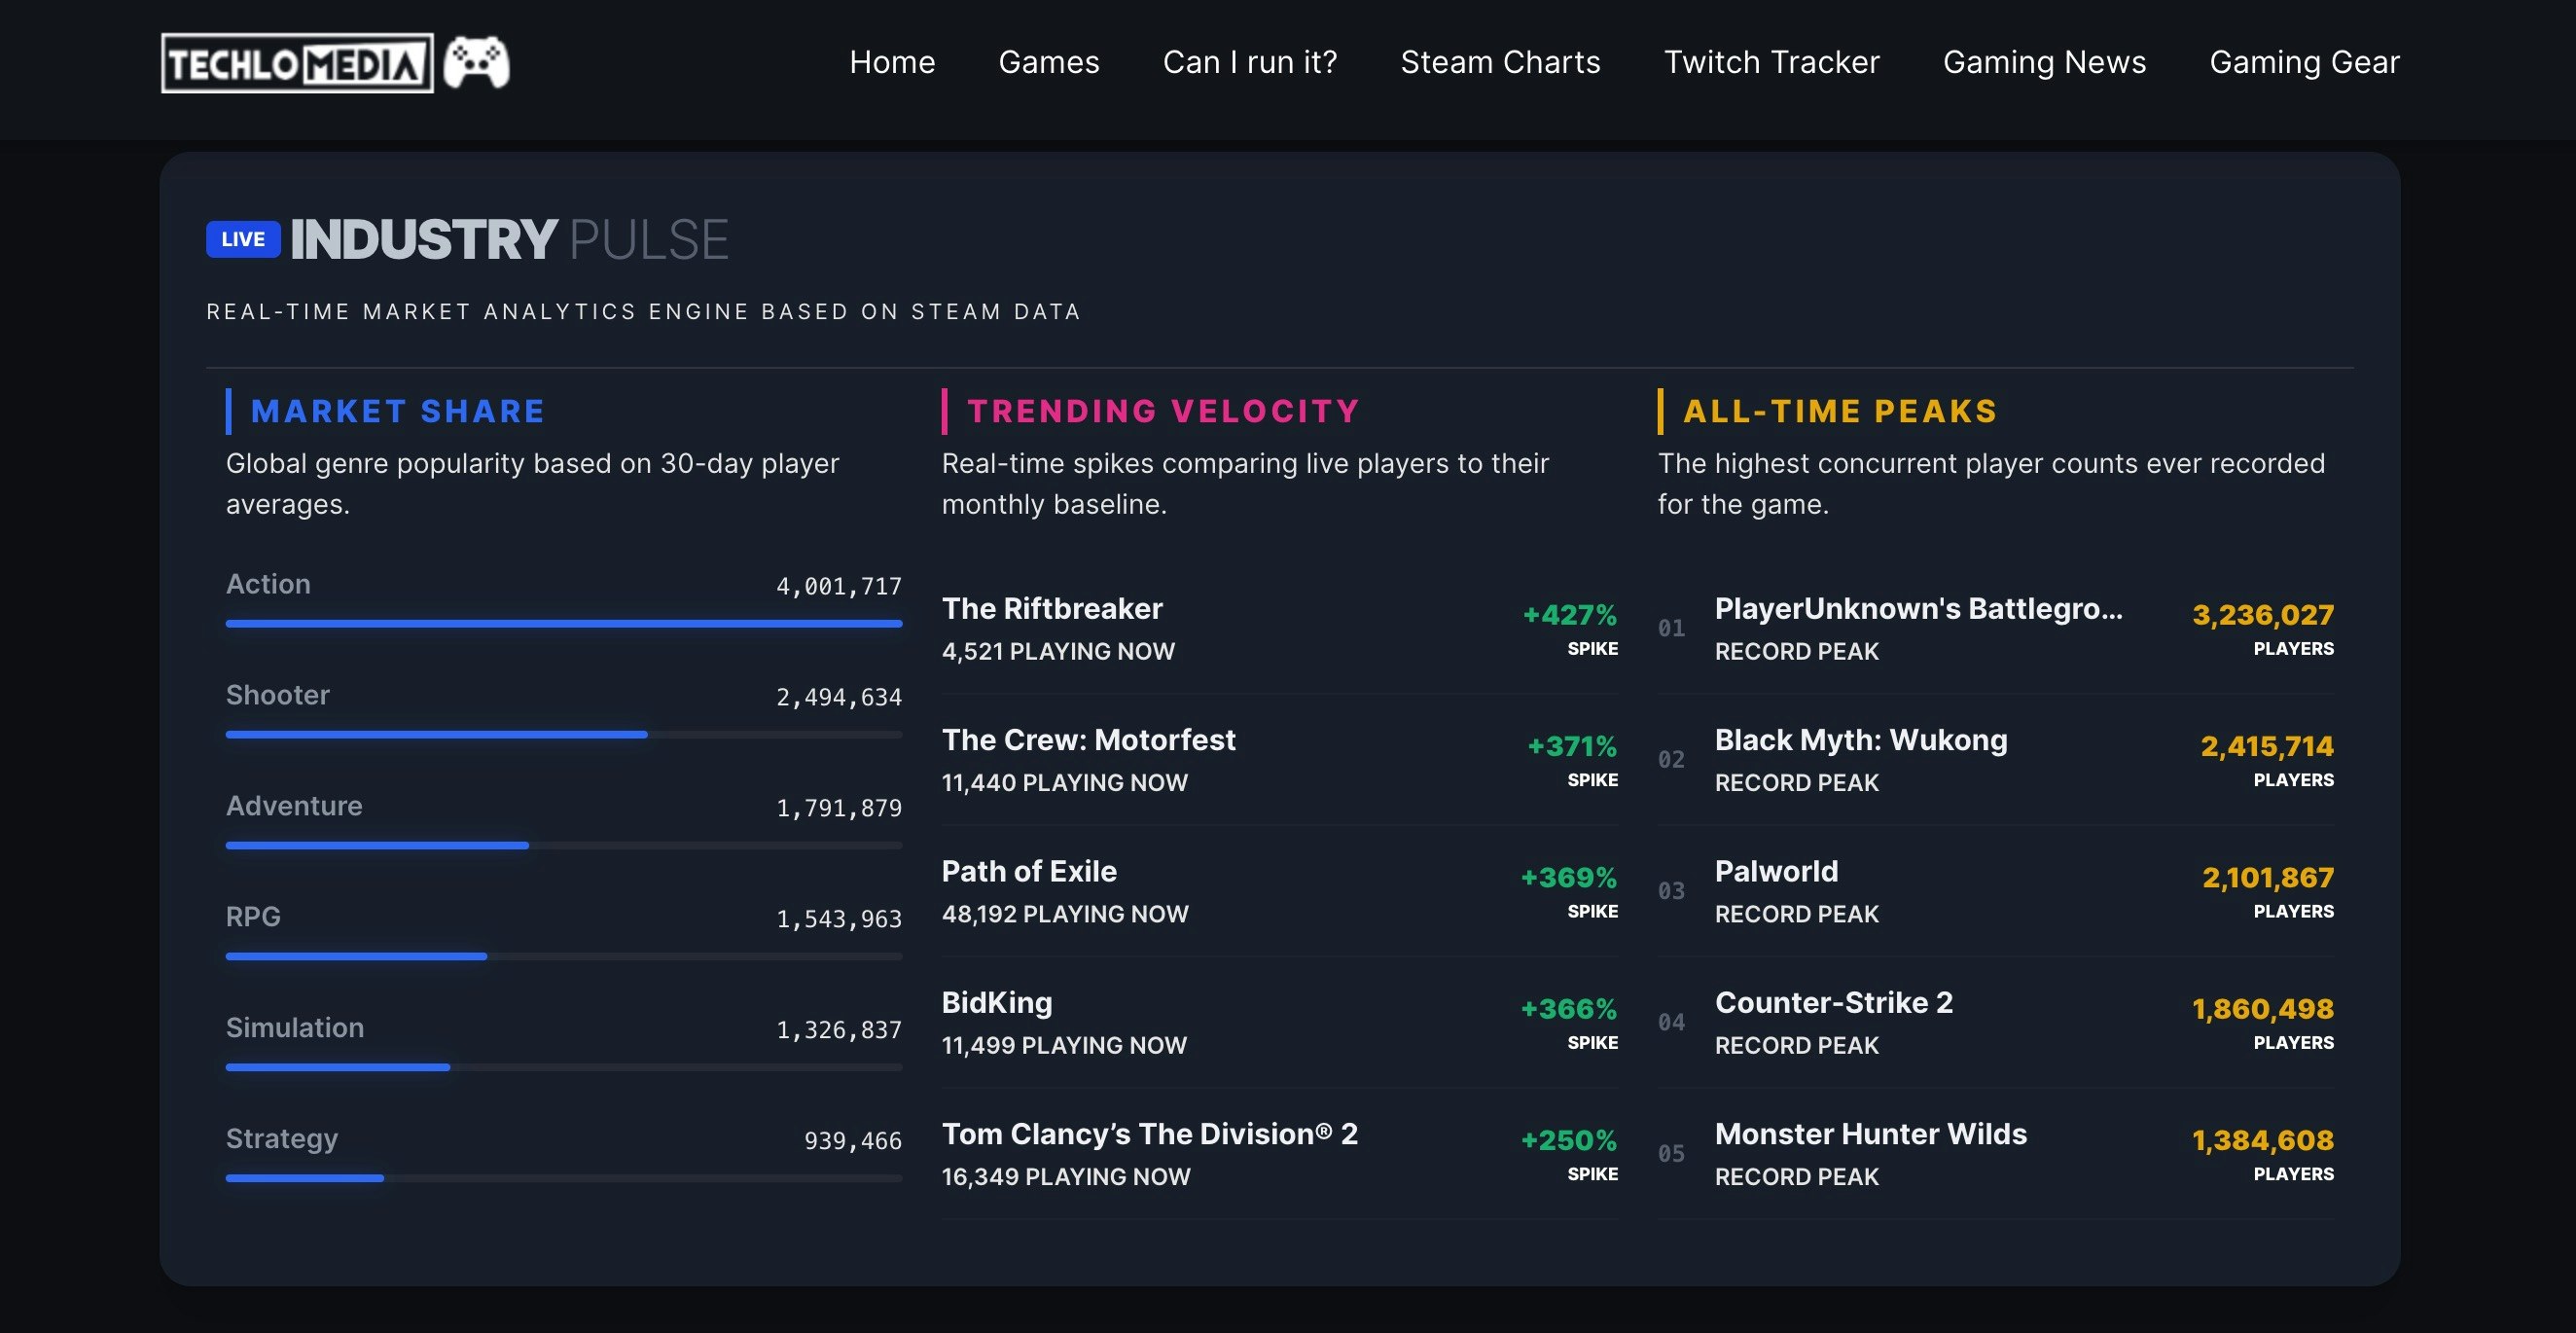Viewport: 2576px width, 1333px height.
Task: Open Tom Clancy's The Division 2
Action: pyautogui.click(x=1149, y=1134)
